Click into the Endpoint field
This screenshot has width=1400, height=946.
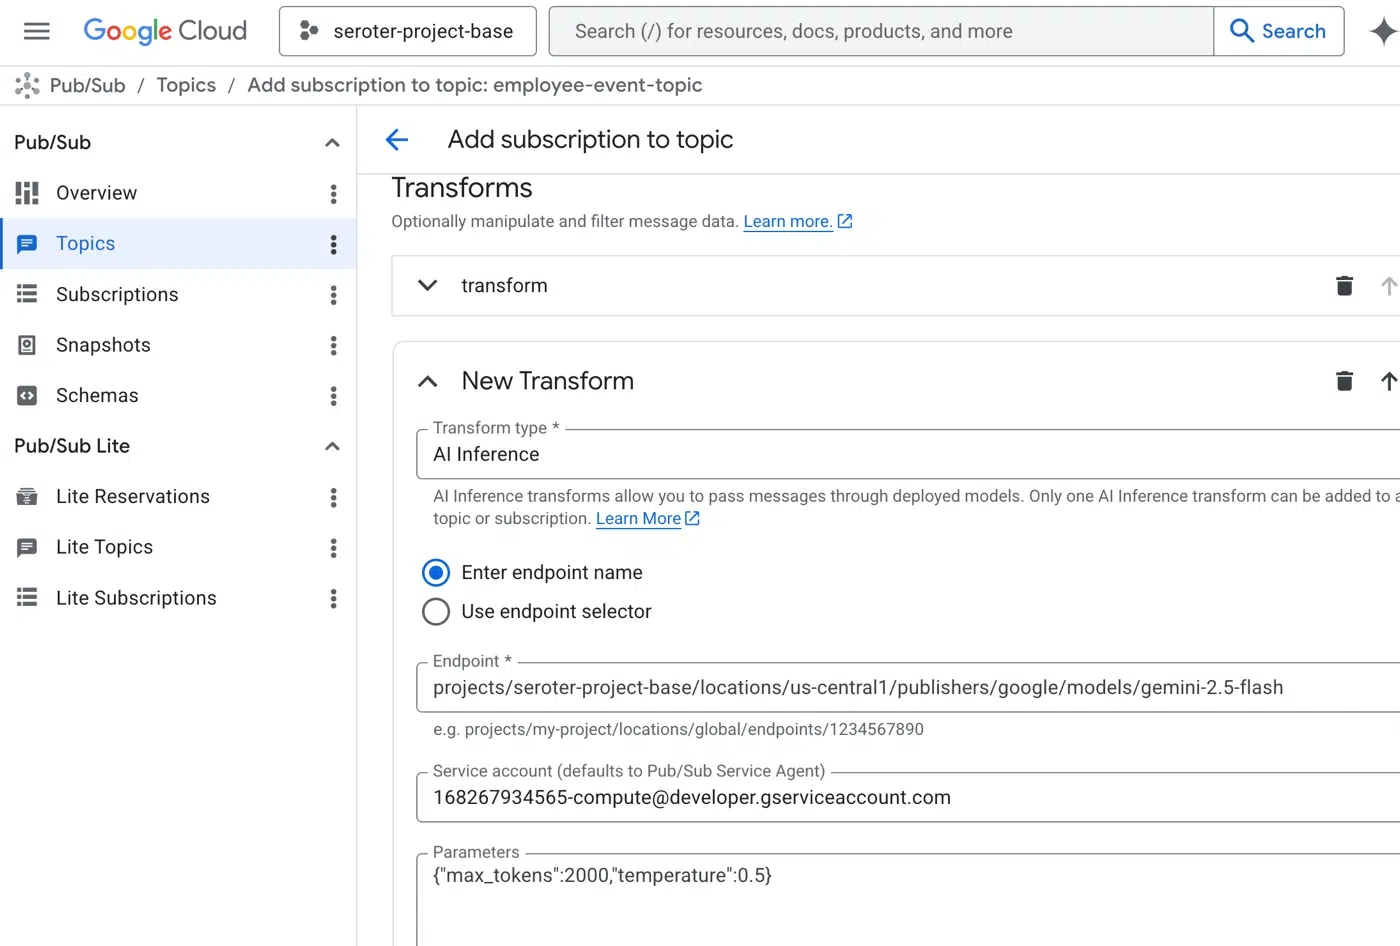point(908,688)
